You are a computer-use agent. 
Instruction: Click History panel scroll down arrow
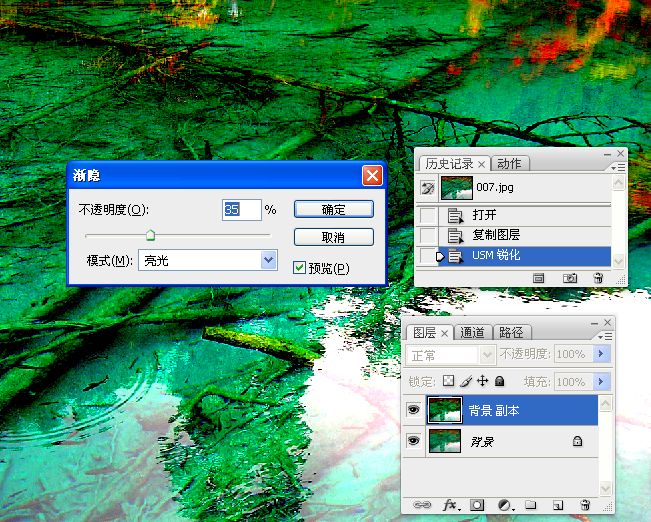coord(618,261)
